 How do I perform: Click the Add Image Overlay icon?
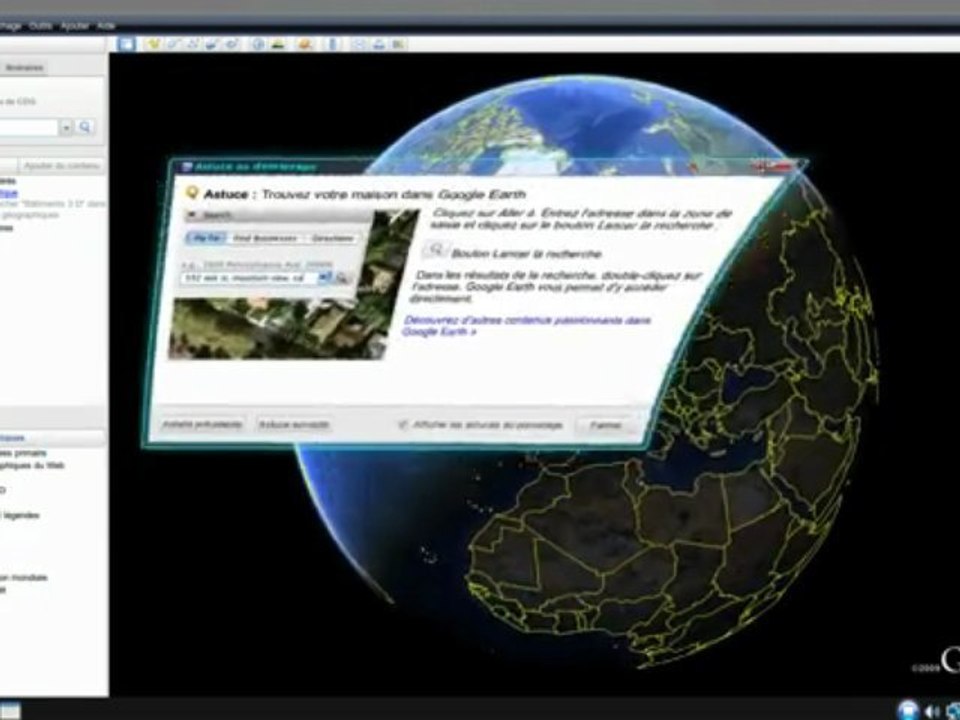212,44
